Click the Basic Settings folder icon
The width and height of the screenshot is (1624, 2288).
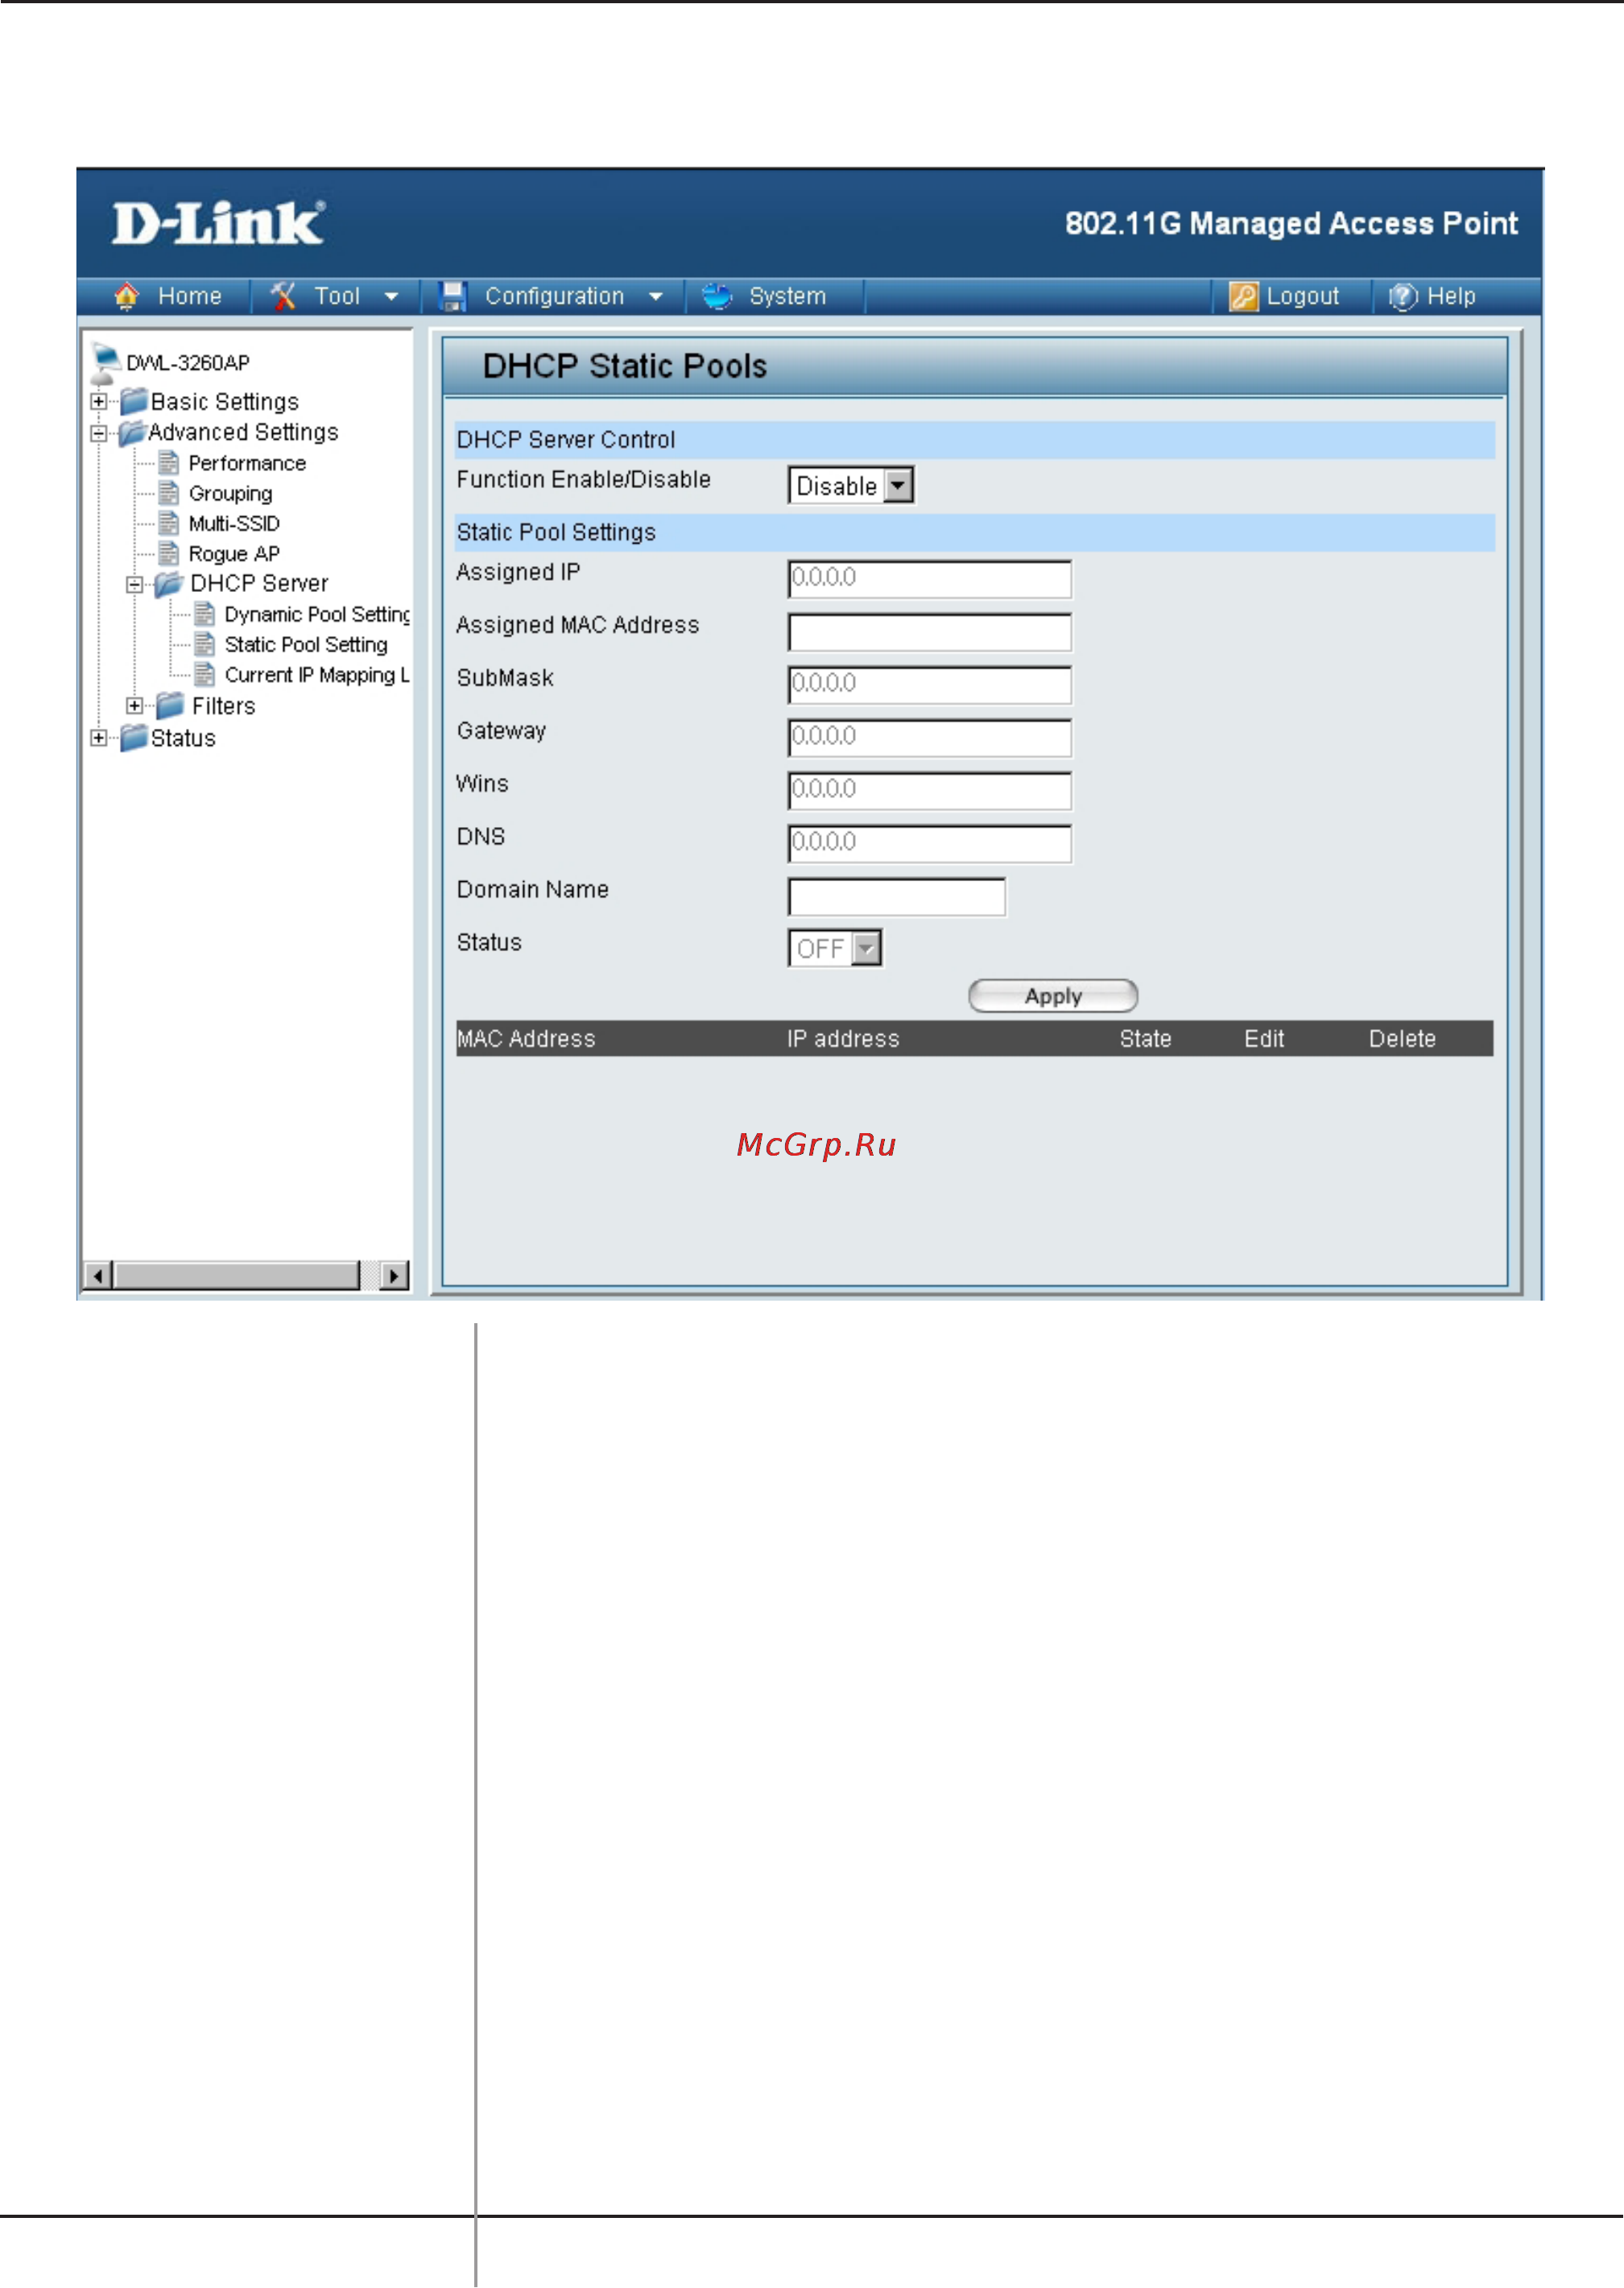(x=134, y=402)
